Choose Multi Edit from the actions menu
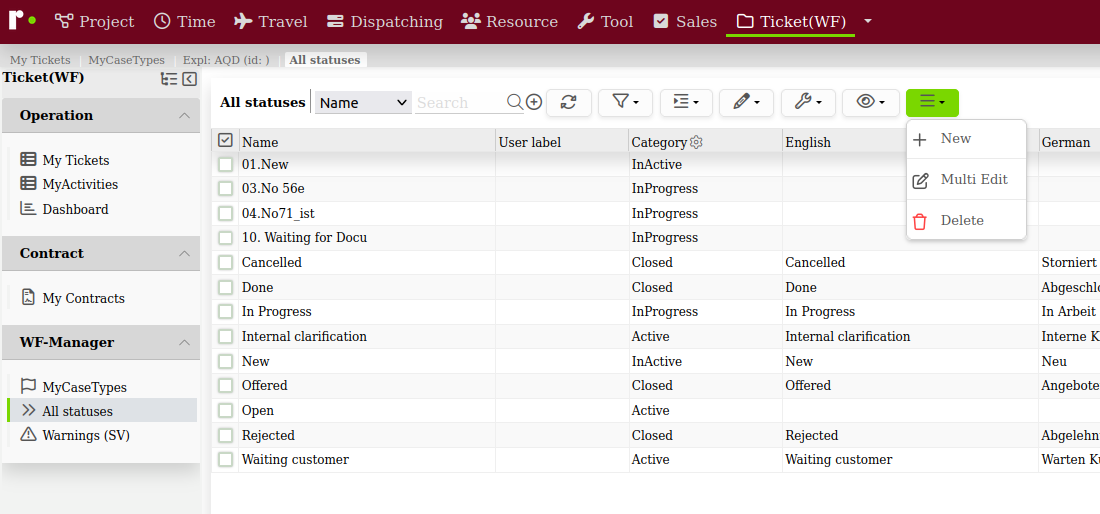This screenshot has height=514, width=1100. coord(966,180)
